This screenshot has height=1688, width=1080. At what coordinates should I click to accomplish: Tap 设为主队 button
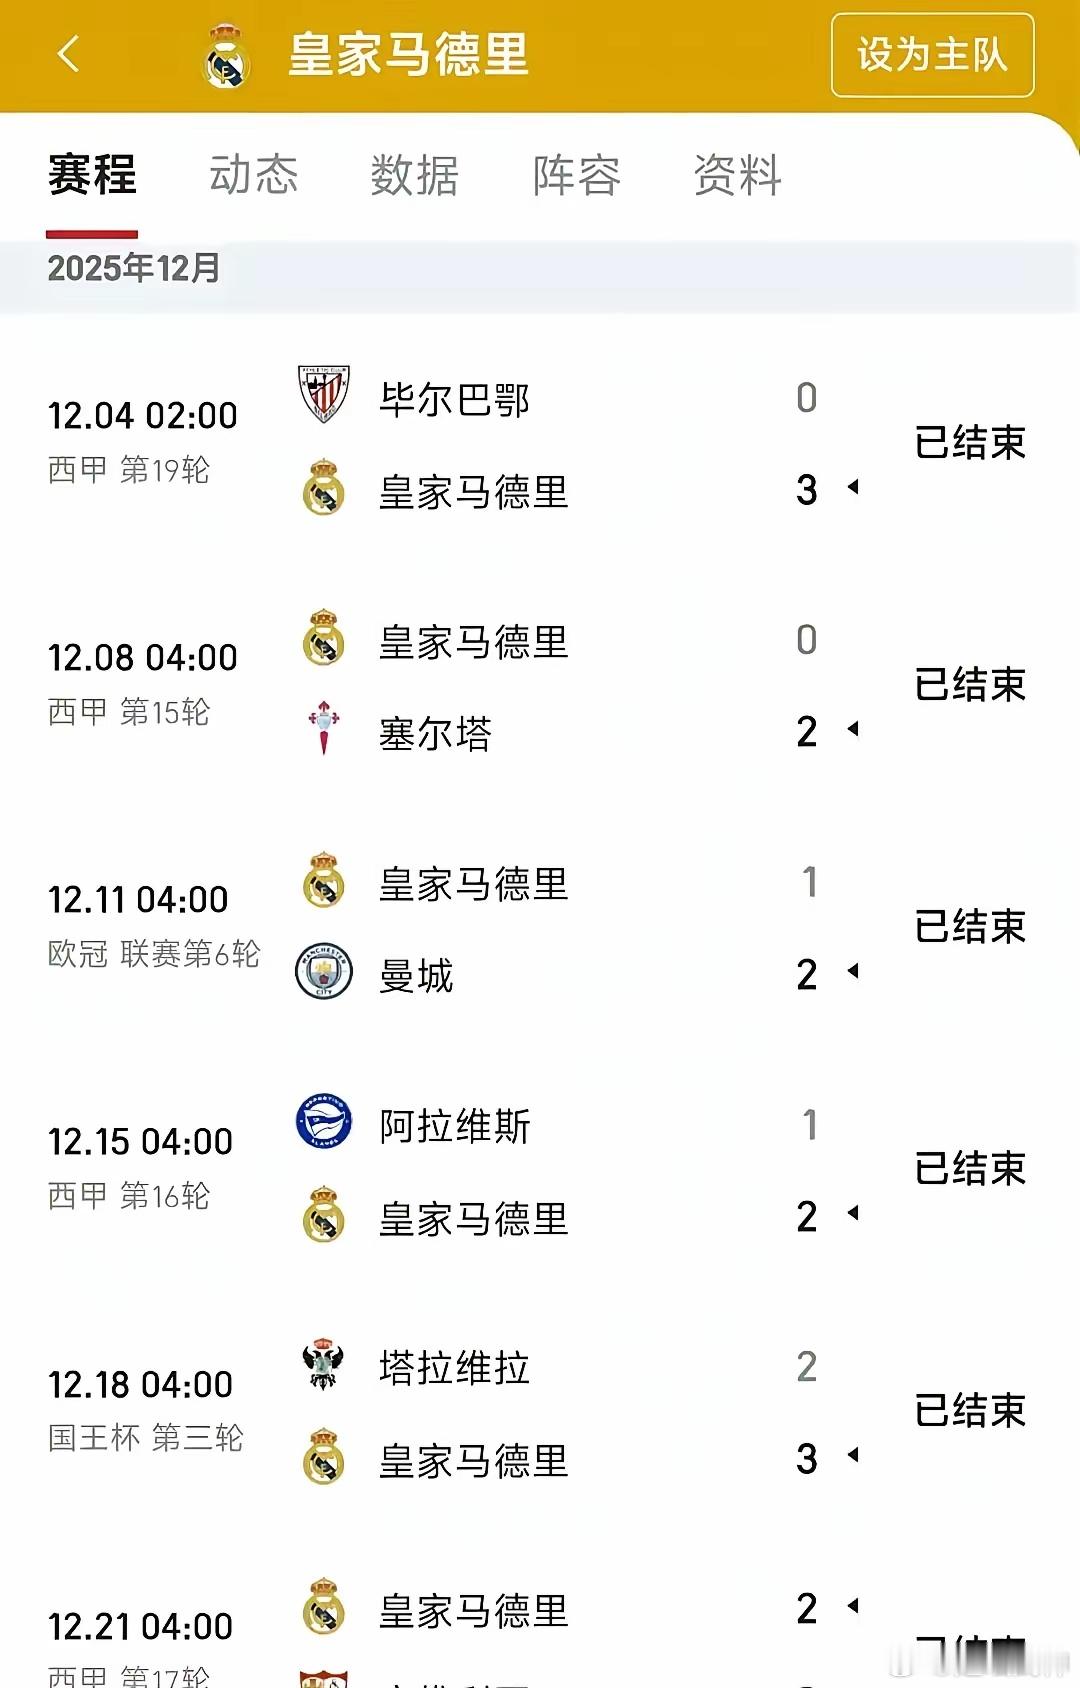(x=932, y=55)
